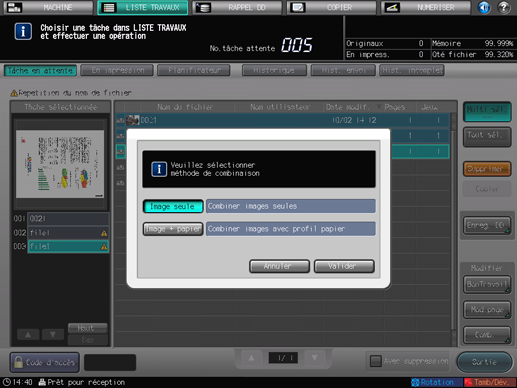
Task: Move selected task up arrow
Action: tap(28, 334)
